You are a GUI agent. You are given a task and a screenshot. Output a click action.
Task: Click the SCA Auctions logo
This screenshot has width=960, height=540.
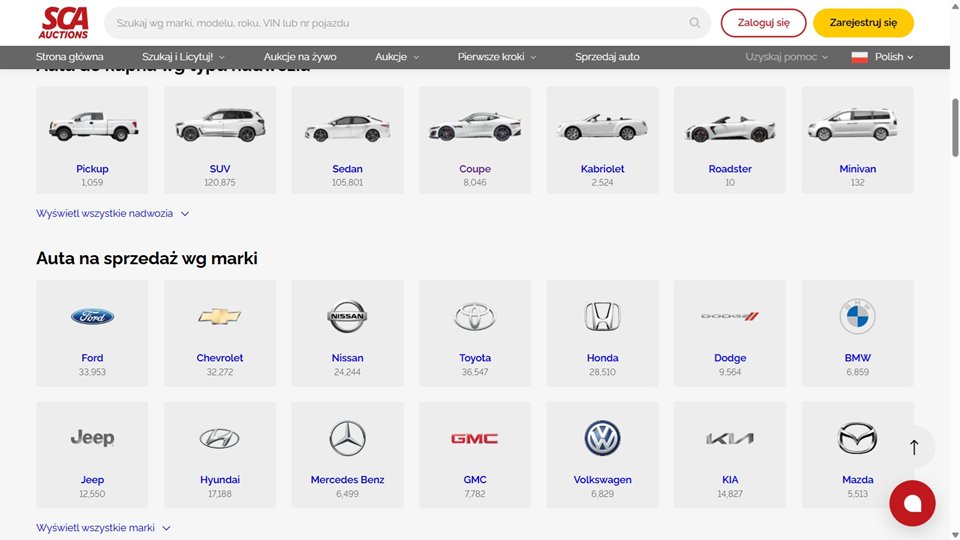click(x=64, y=23)
